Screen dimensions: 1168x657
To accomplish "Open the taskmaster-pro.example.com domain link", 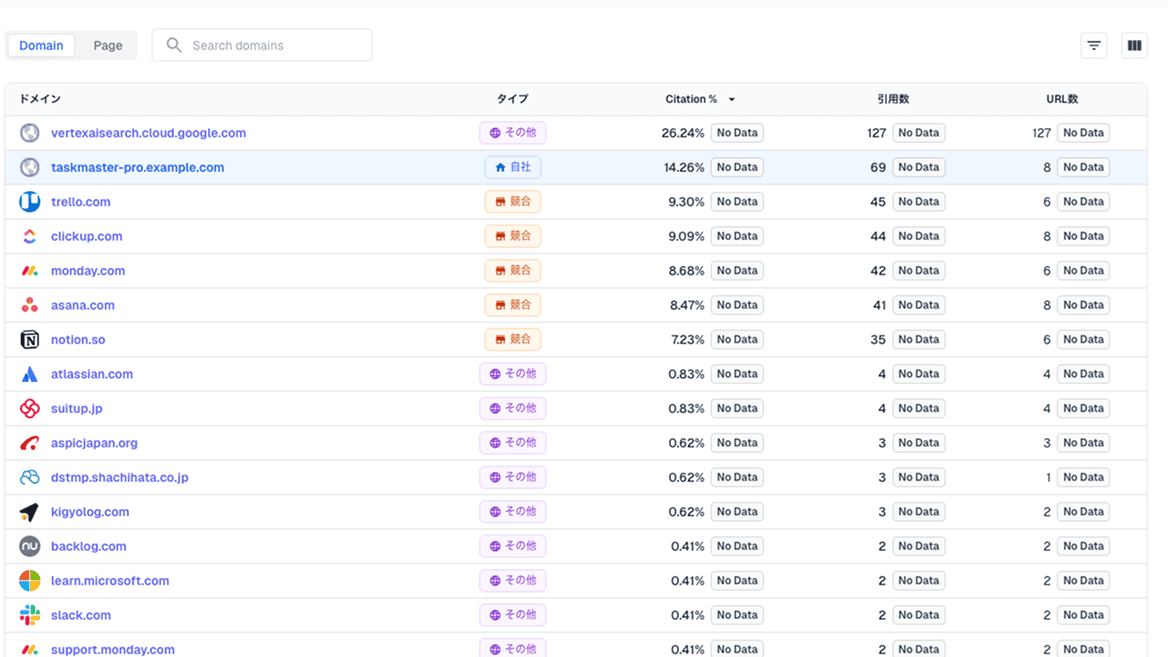I will (x=137, y=168).
